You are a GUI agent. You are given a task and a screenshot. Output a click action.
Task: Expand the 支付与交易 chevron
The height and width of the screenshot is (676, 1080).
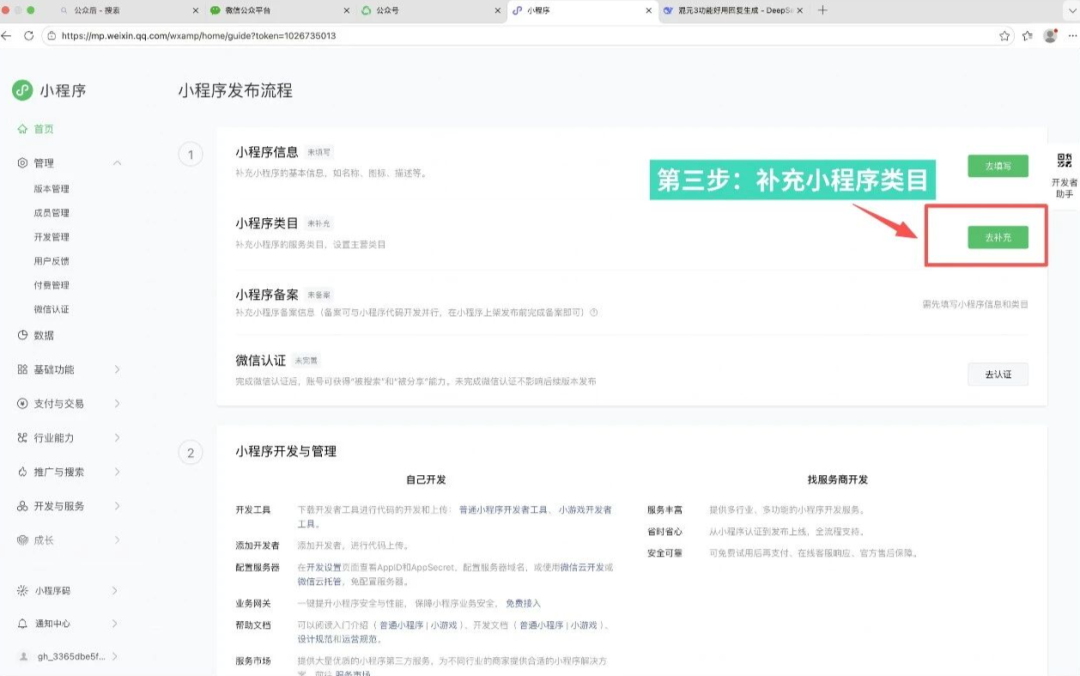(117, 403)
